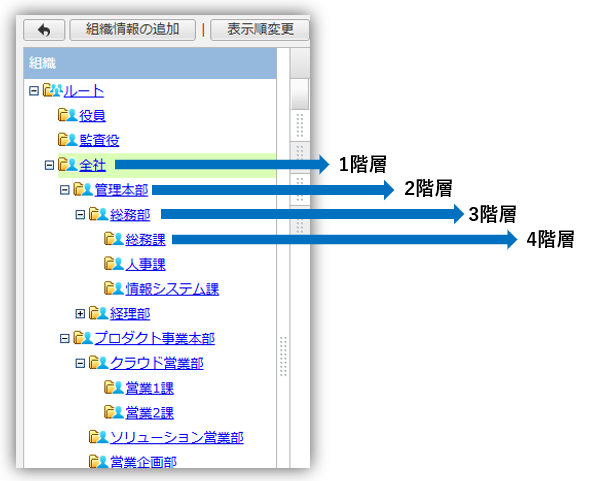Viewport: 590px width, 481px height.
Task: Open the 情報システム課 link
Action: (172, 289)
